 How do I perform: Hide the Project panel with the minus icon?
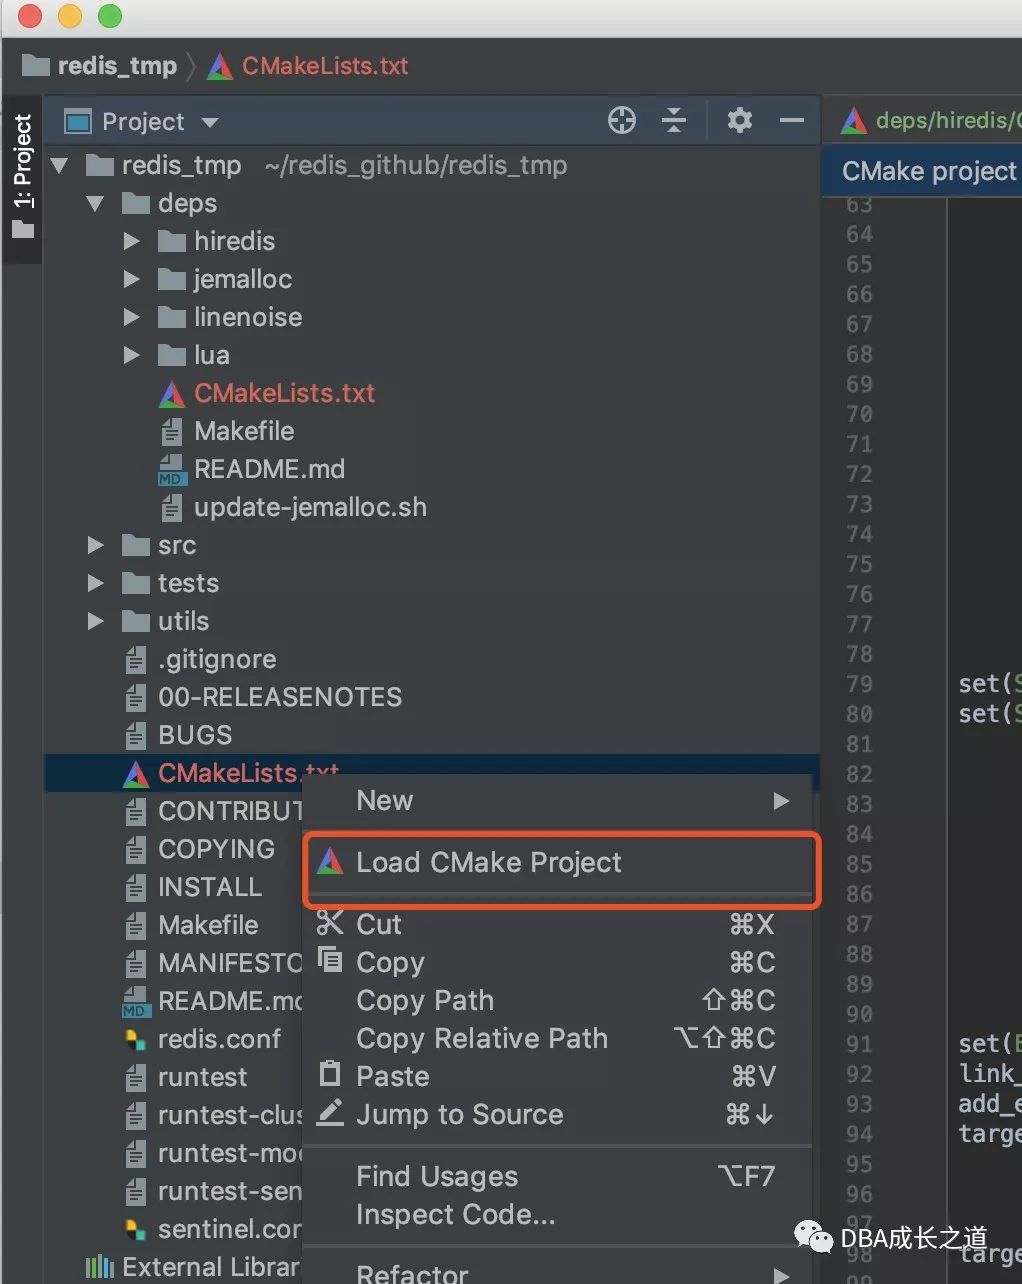pos(792,121)
